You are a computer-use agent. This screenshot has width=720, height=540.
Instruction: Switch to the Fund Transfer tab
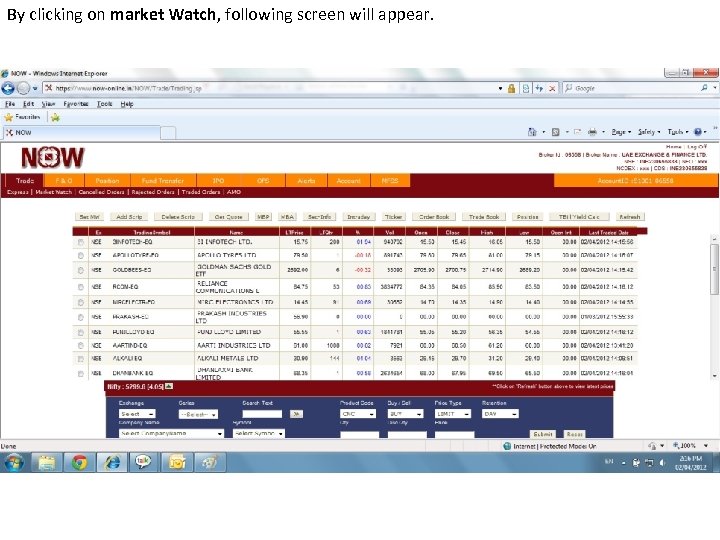point(163,180)
